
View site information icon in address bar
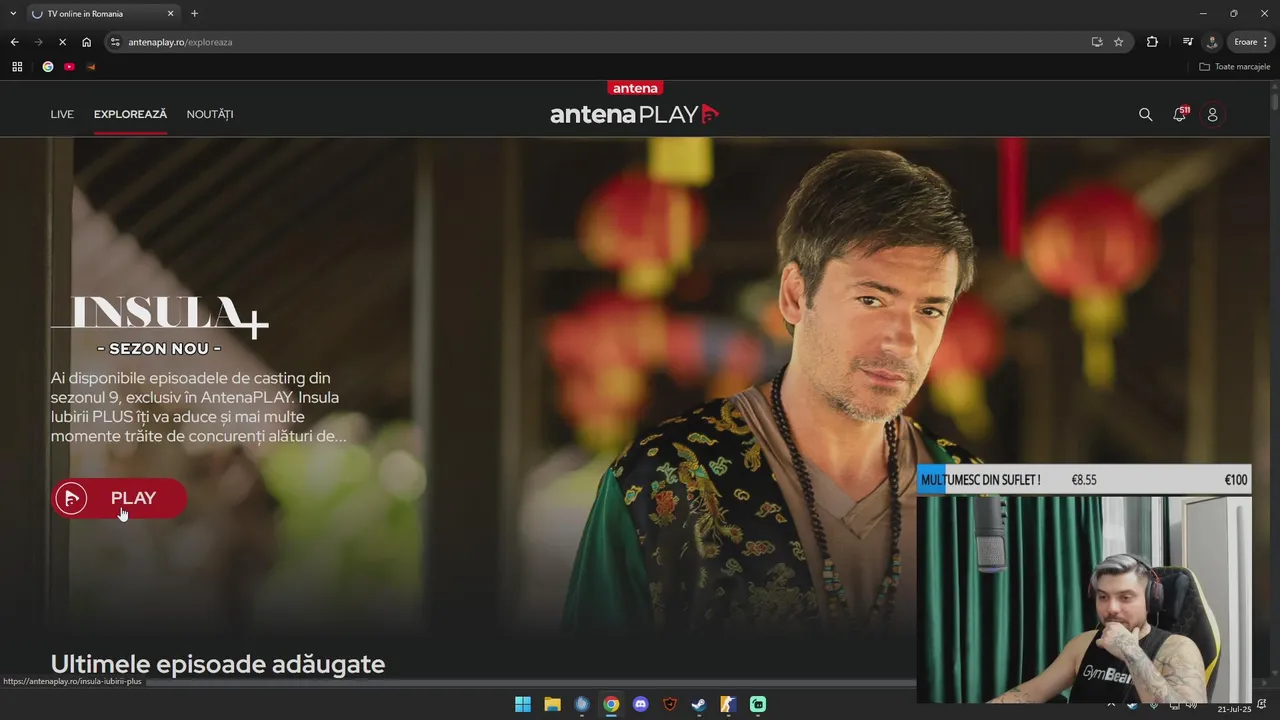coord(116,42)
